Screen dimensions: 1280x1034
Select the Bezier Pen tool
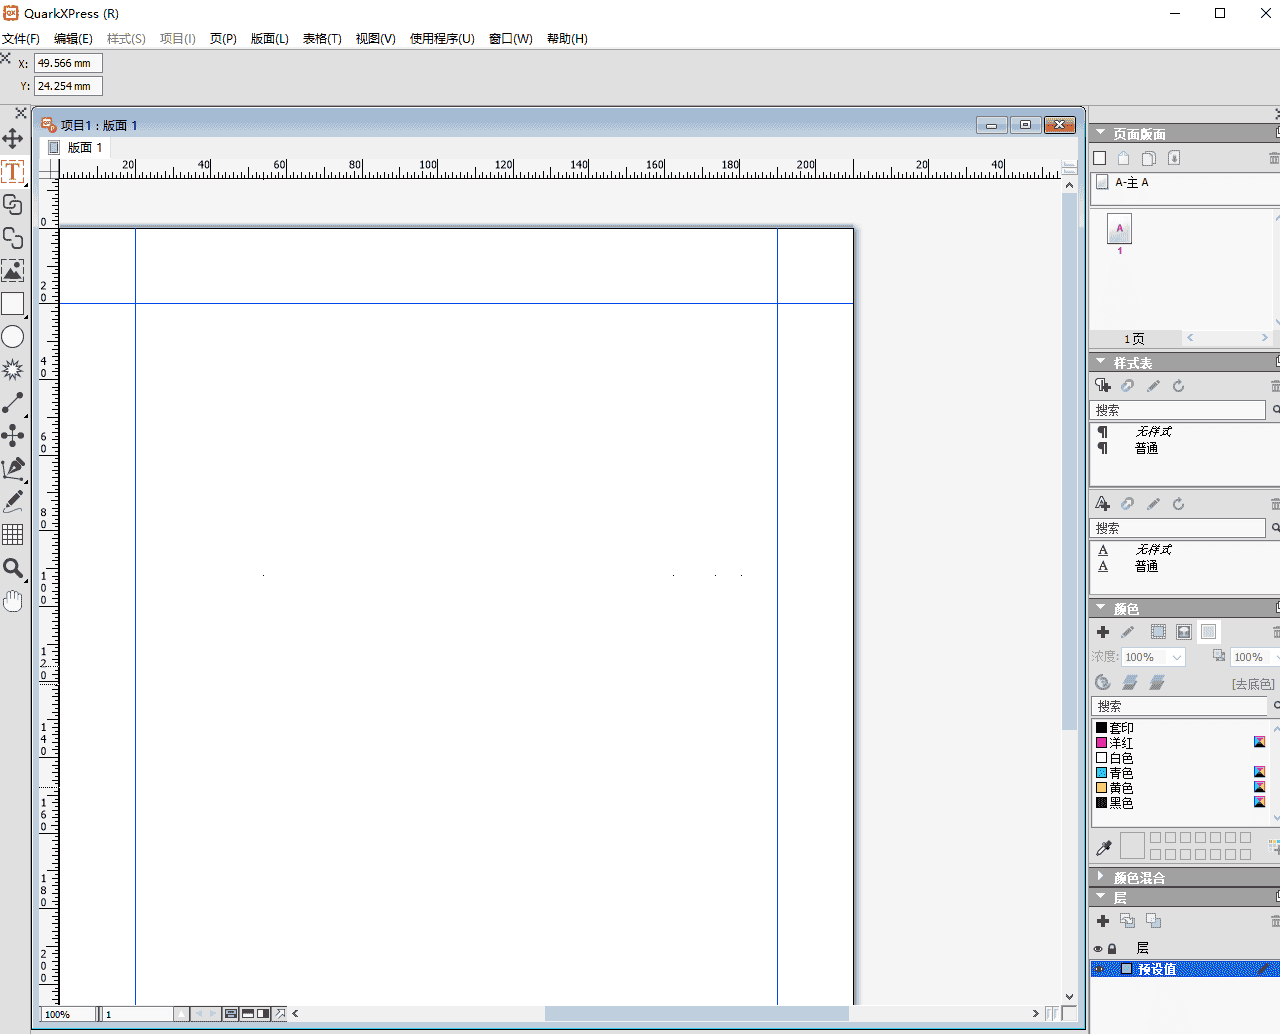click(x=13, y=468)
